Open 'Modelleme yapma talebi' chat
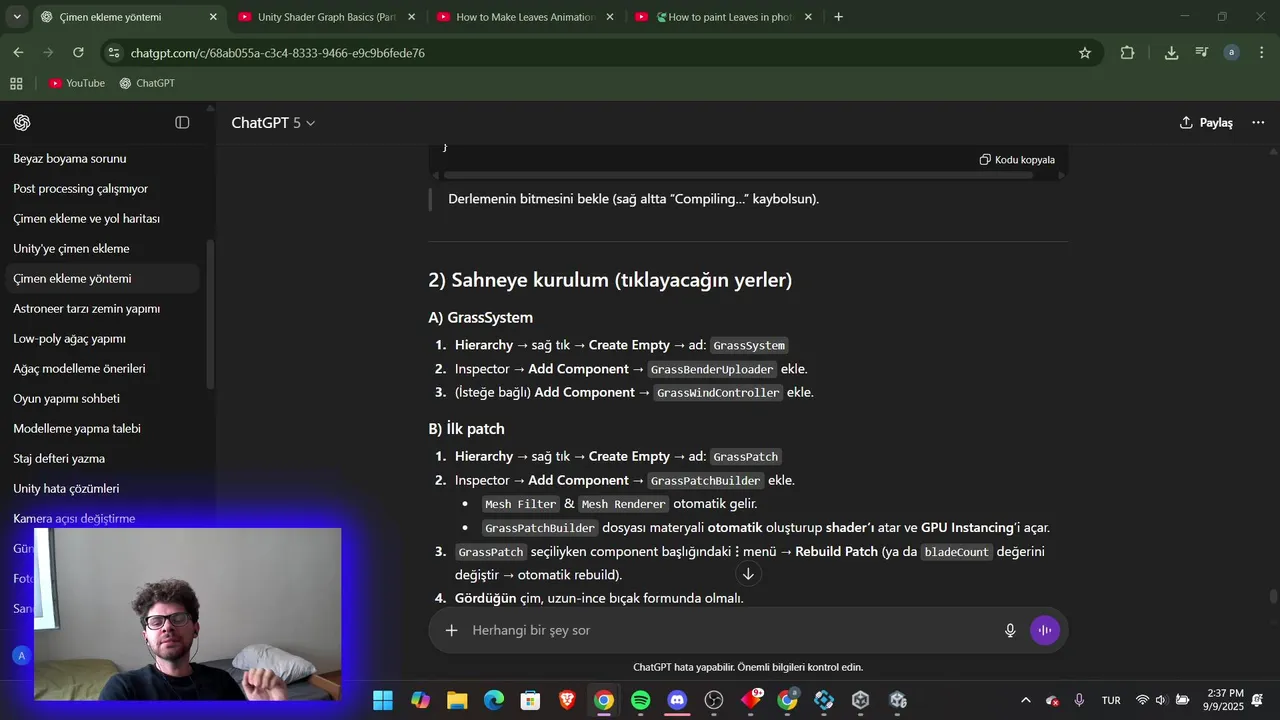1280x720 pixels. point(100,428)
